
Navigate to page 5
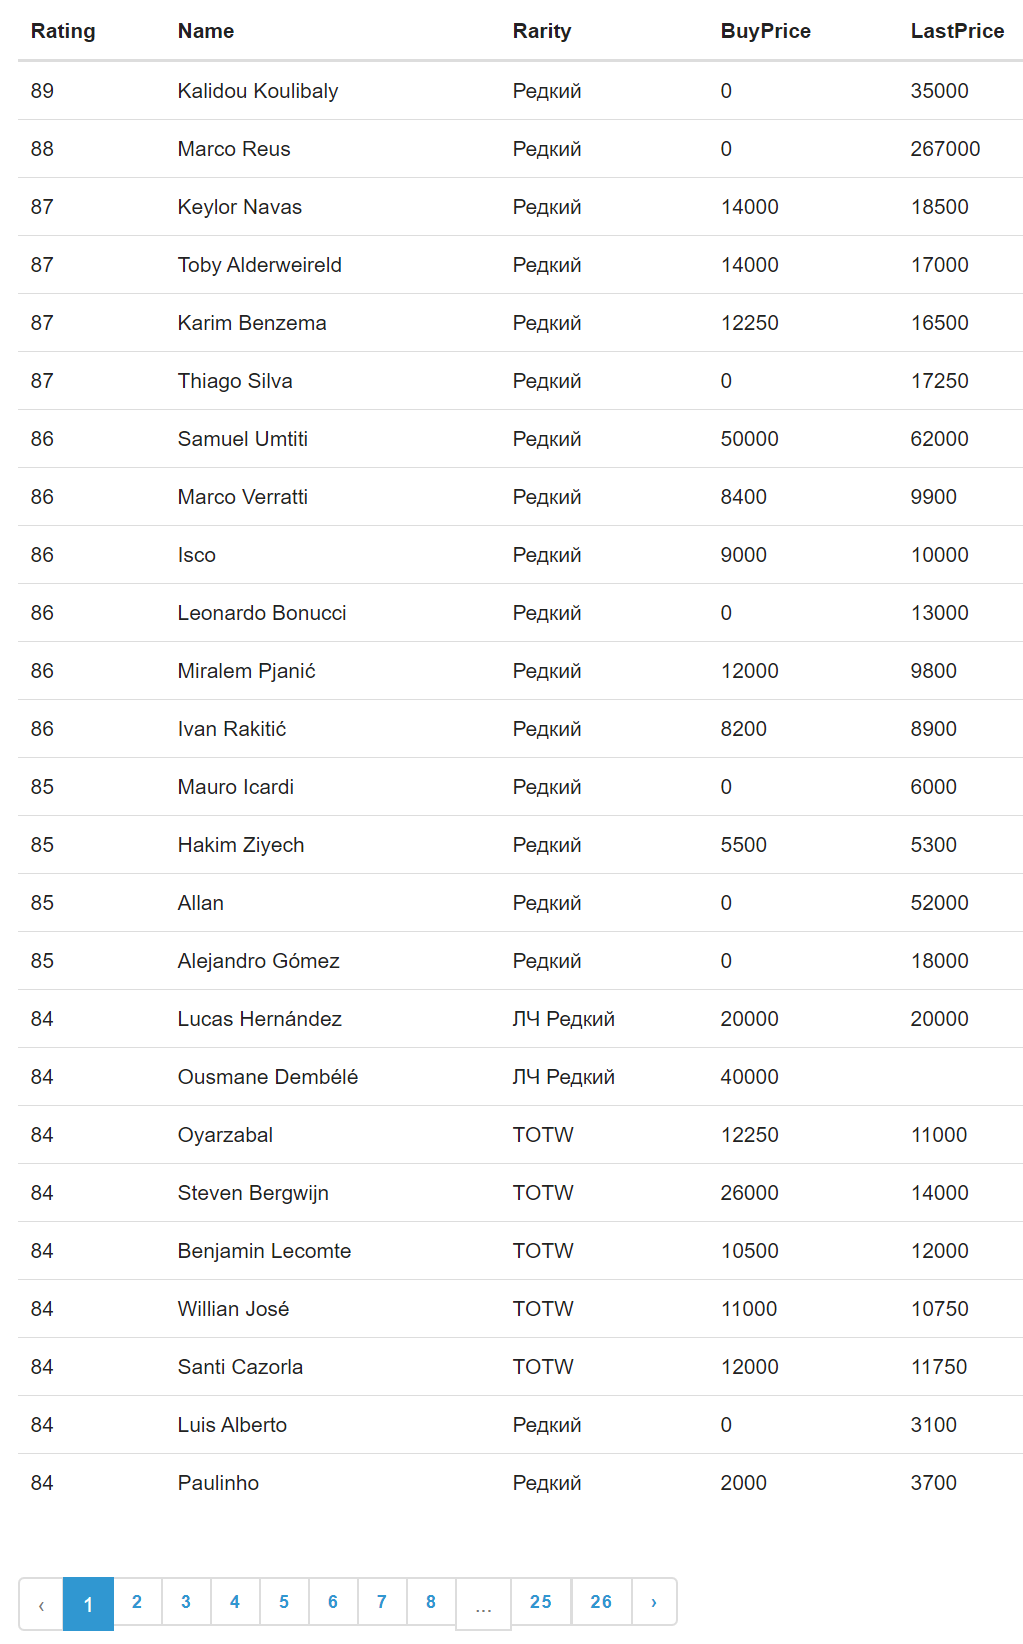(x=284, y=1602)
